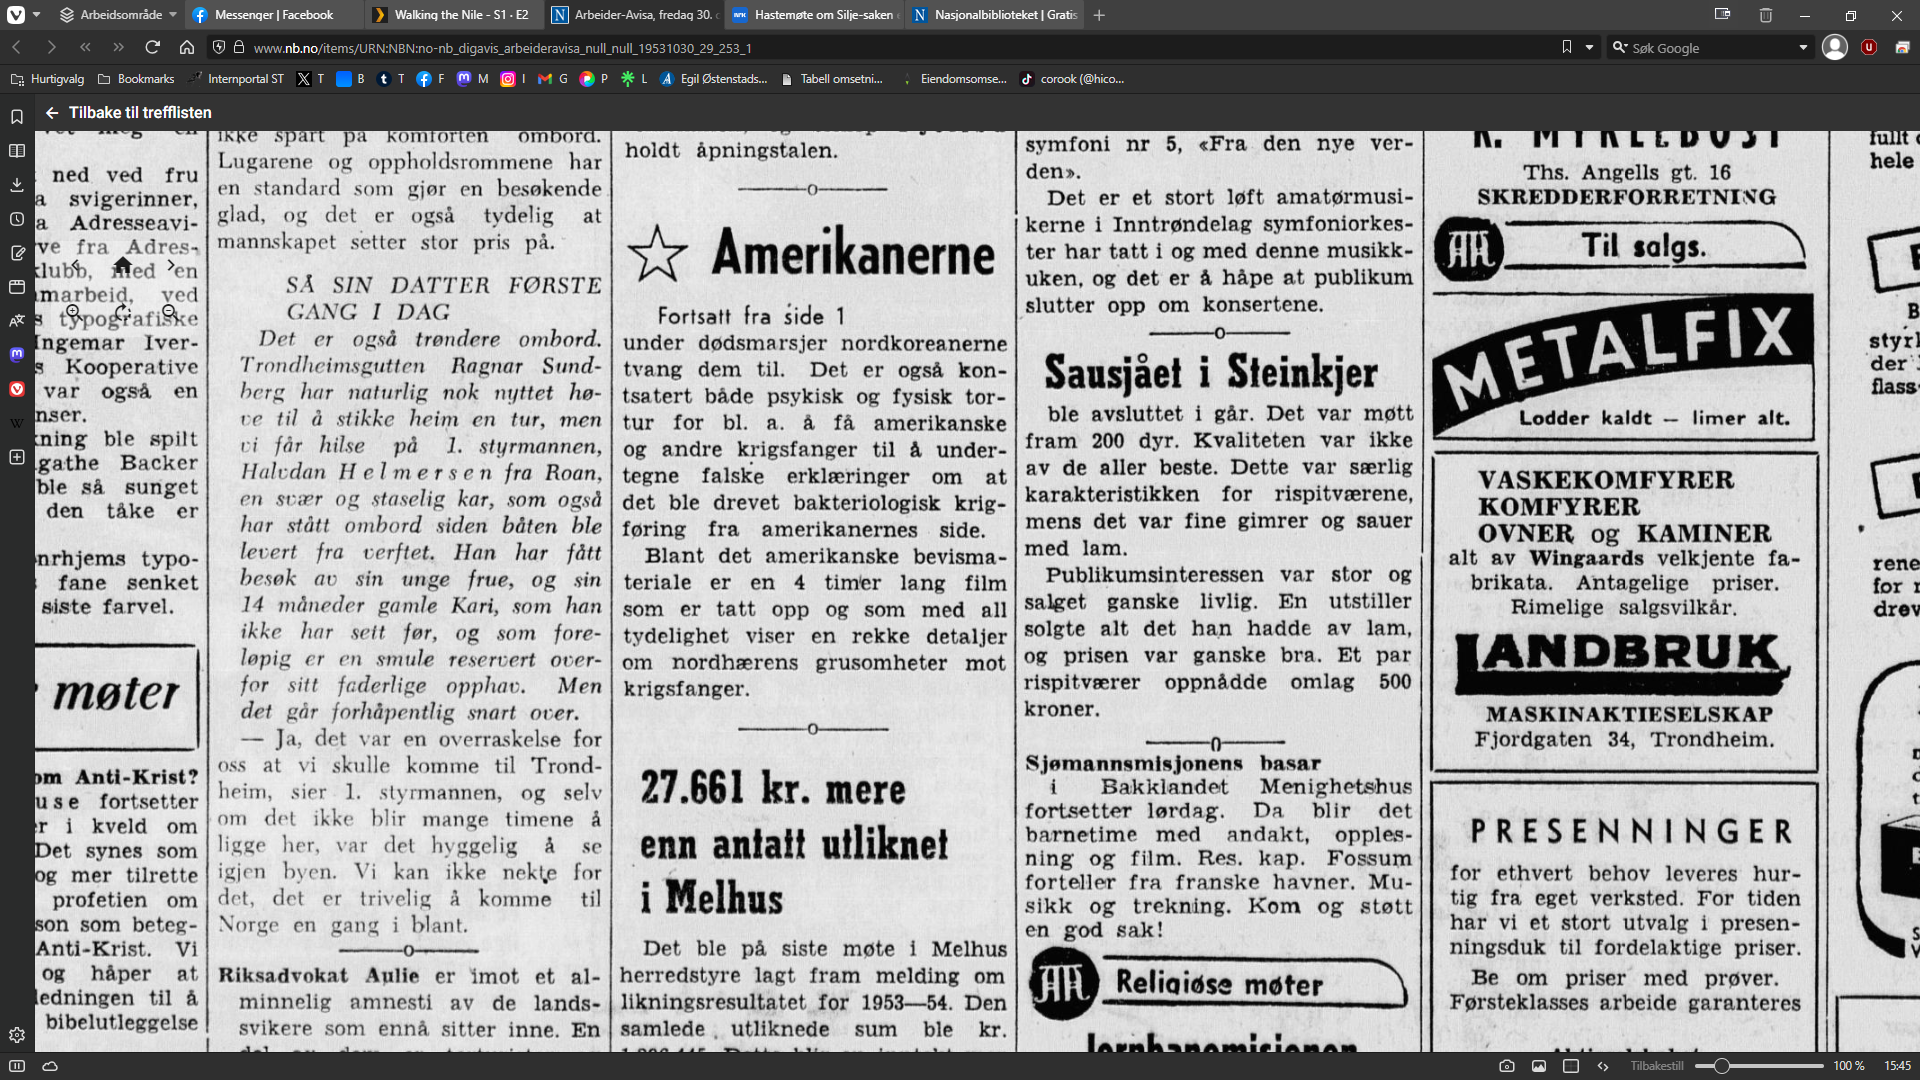Bookmark this page in address bar
The width and height of the screenshot is (1920, 1080).
1567,47
